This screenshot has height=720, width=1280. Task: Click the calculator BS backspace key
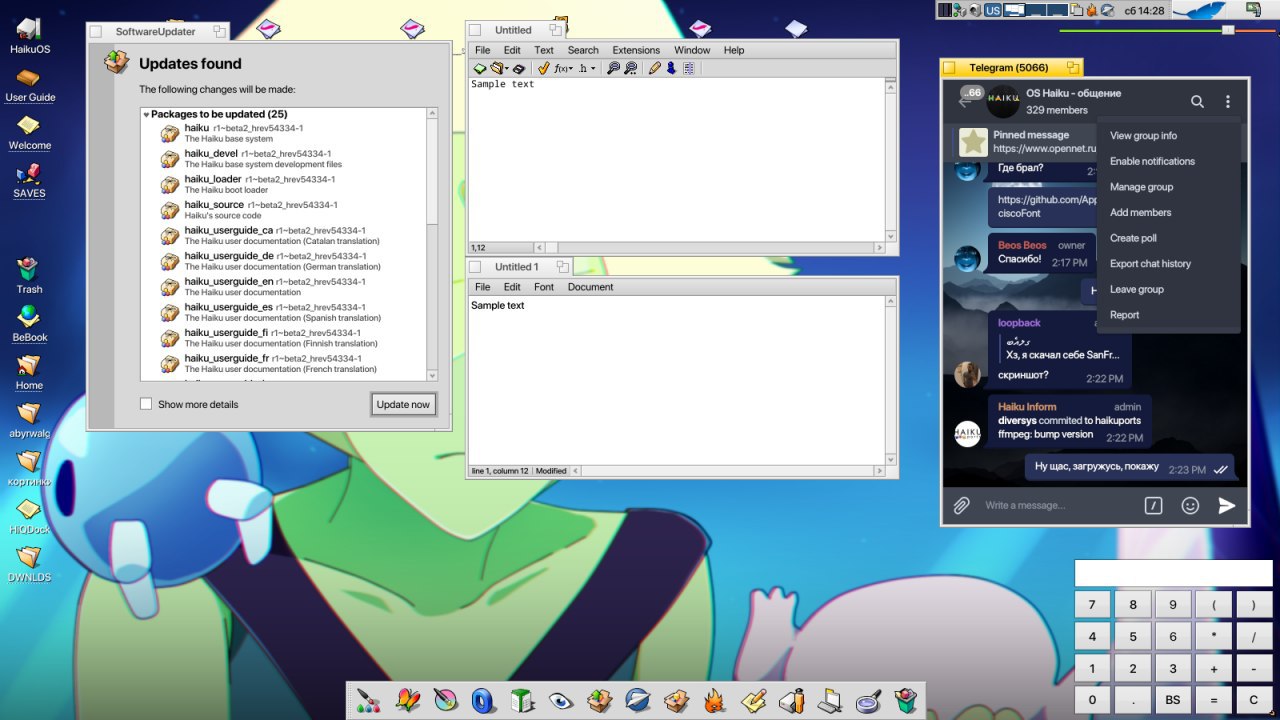(1173, 700)
